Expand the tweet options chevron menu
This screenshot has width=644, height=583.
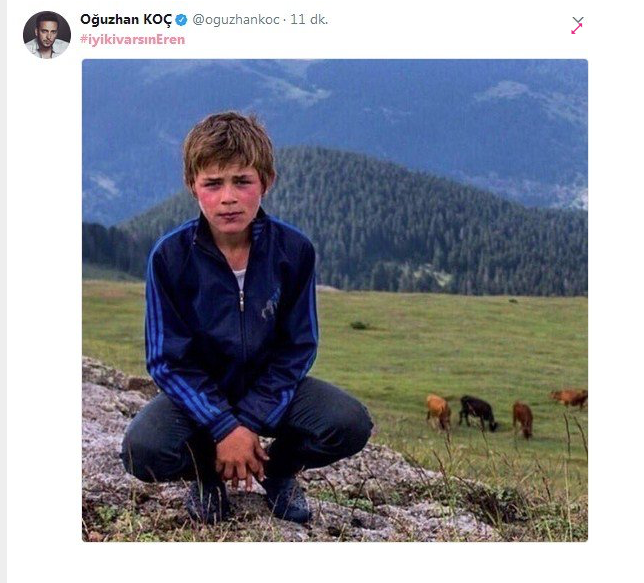[578, 20]
